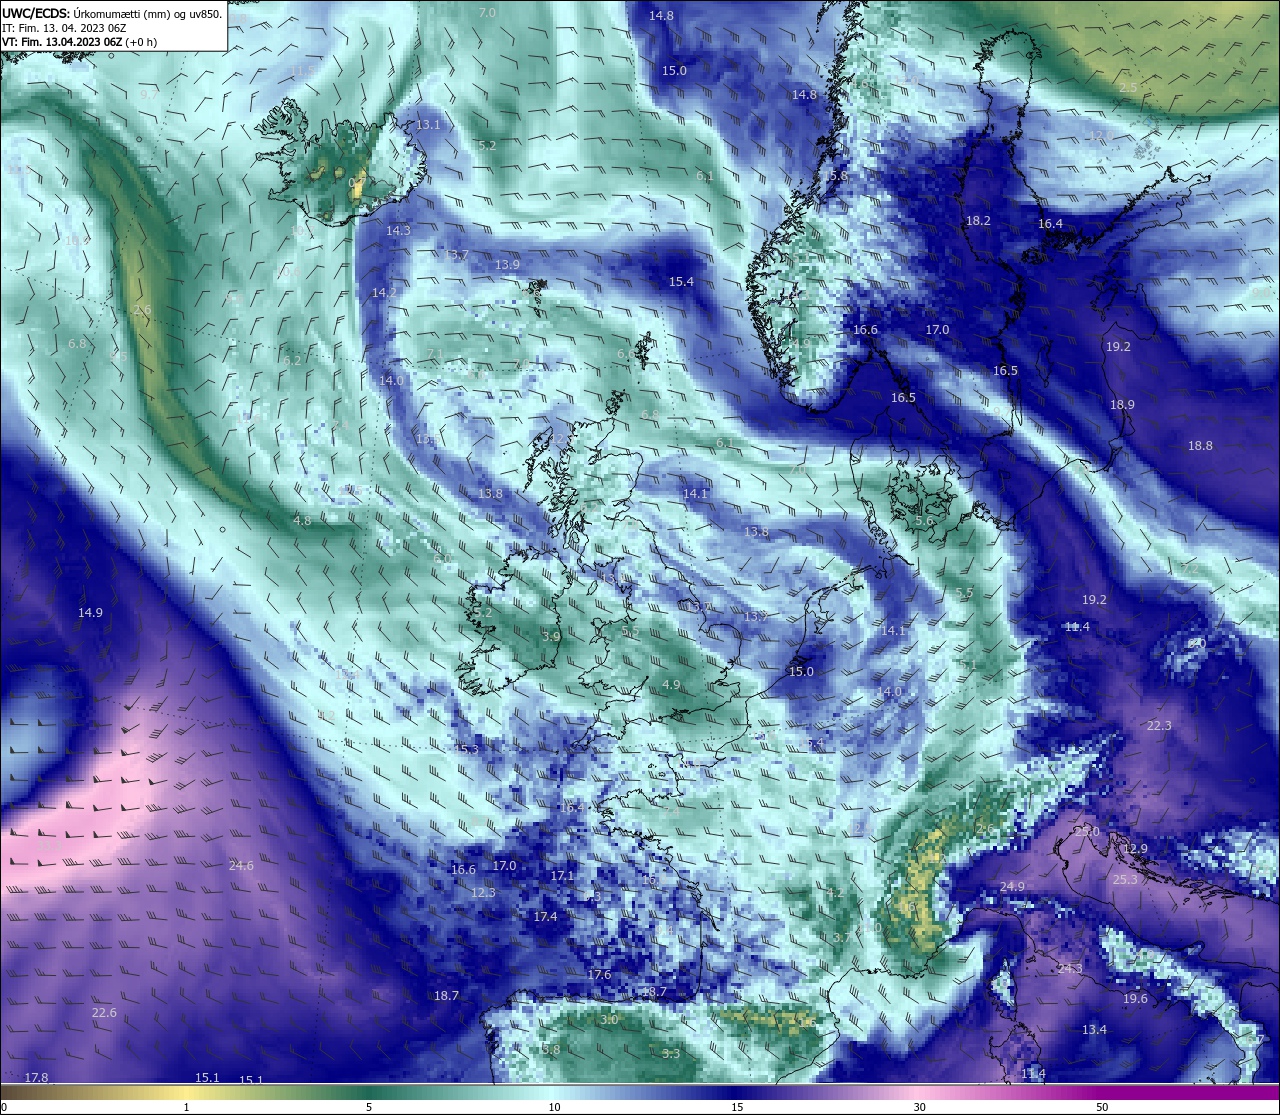
Task: Click the 17.6 value on the map
Action: point(599,974)
